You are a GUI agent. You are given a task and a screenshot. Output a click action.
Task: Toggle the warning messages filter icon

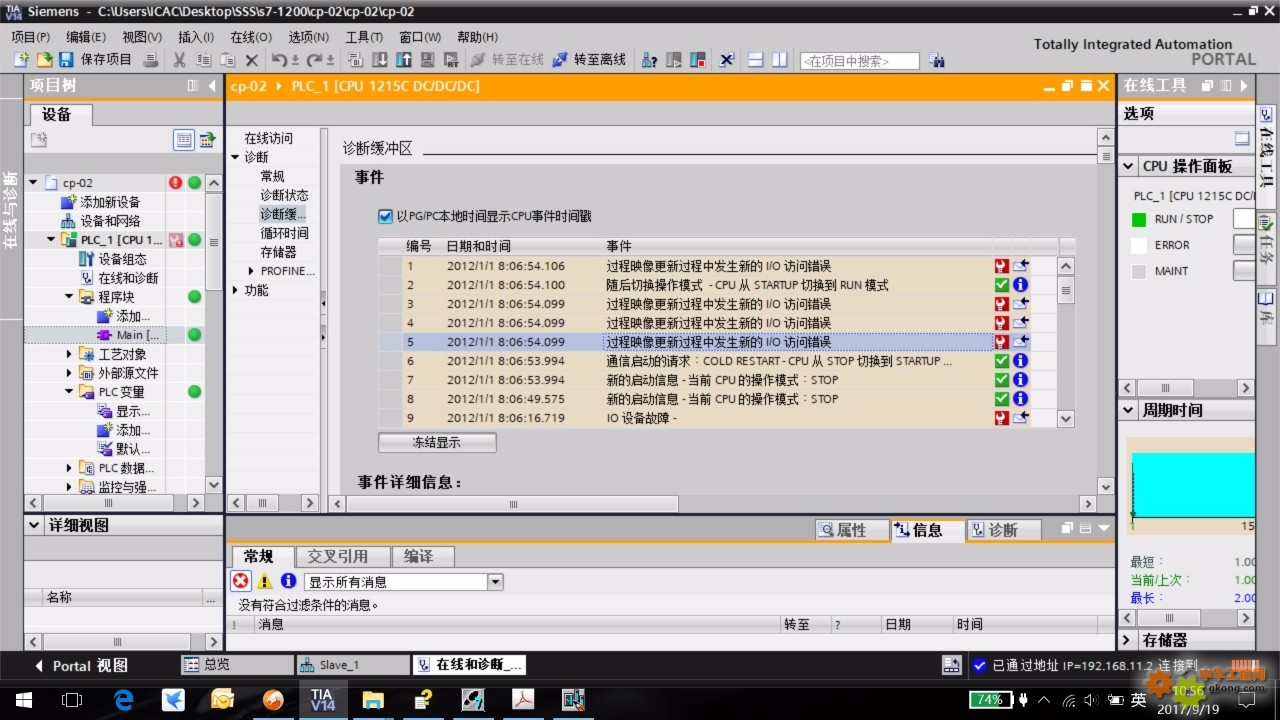tap(264, 581)
